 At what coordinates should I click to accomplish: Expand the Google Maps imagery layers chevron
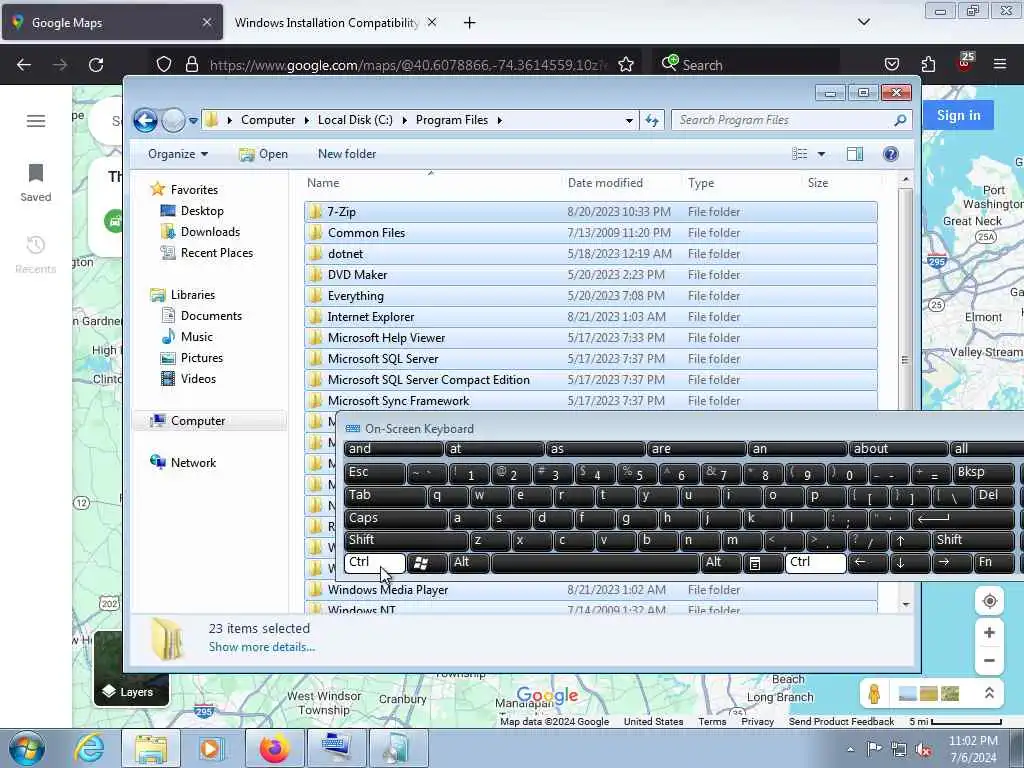989,694
